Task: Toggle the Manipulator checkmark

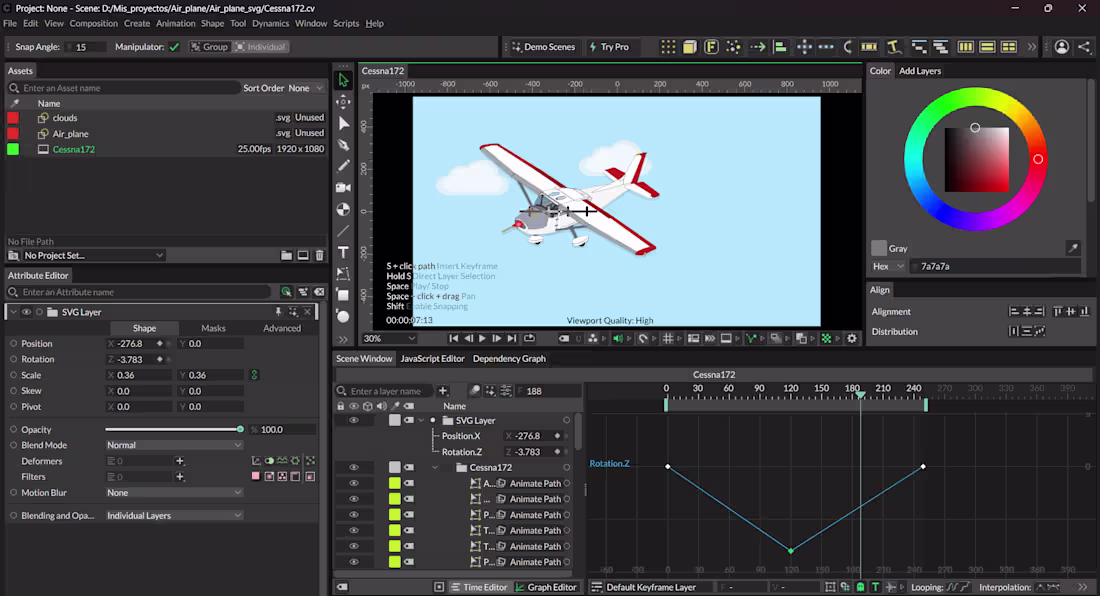Action: 174,47
